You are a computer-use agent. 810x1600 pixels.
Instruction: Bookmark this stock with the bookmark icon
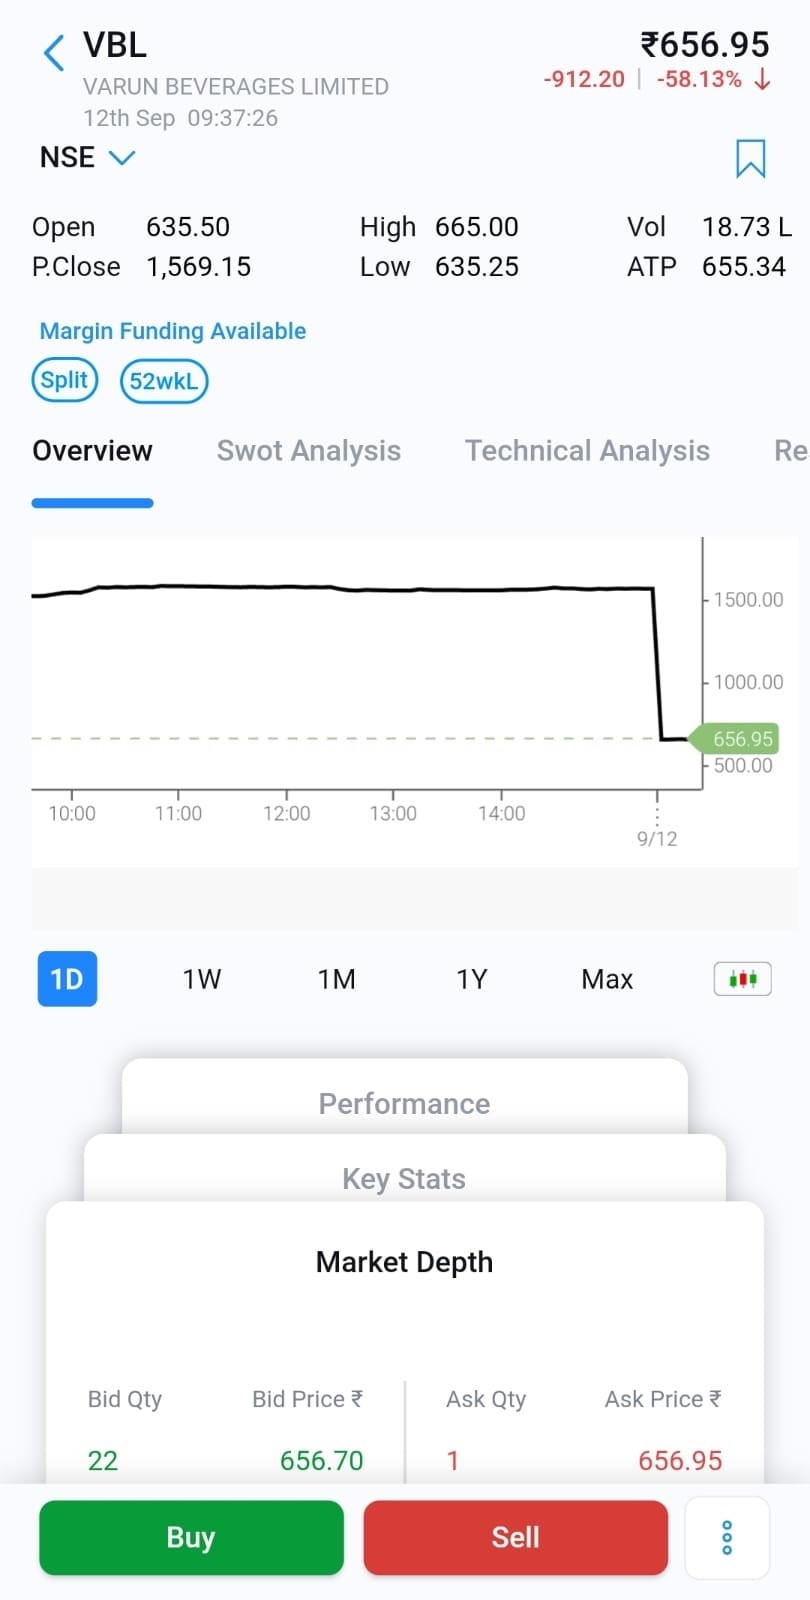point(750,158)
